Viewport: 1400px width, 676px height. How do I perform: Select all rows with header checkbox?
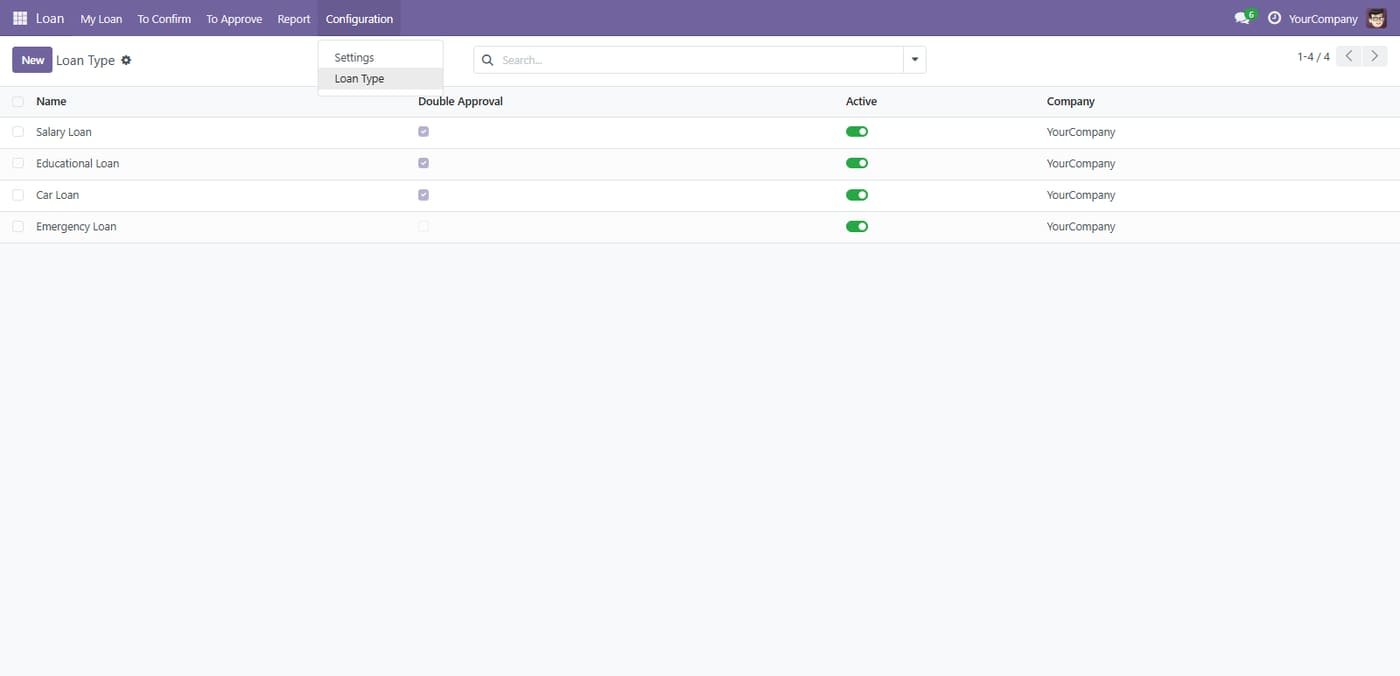click(x=18, y=101)
